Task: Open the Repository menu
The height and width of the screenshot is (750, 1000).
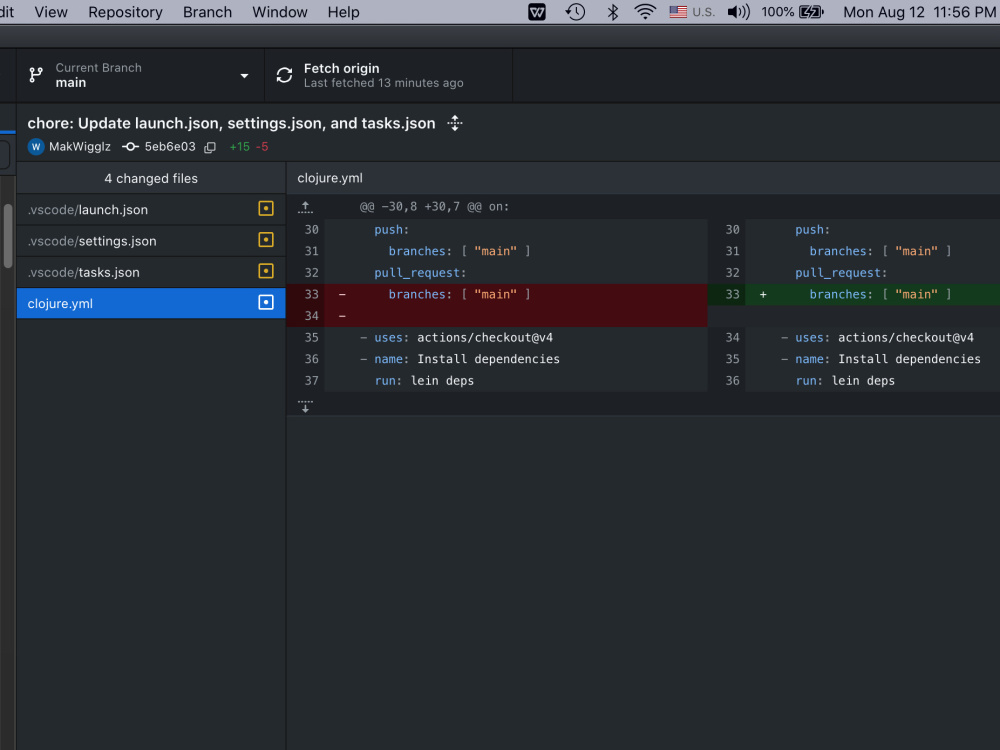Action: point(125,12)
